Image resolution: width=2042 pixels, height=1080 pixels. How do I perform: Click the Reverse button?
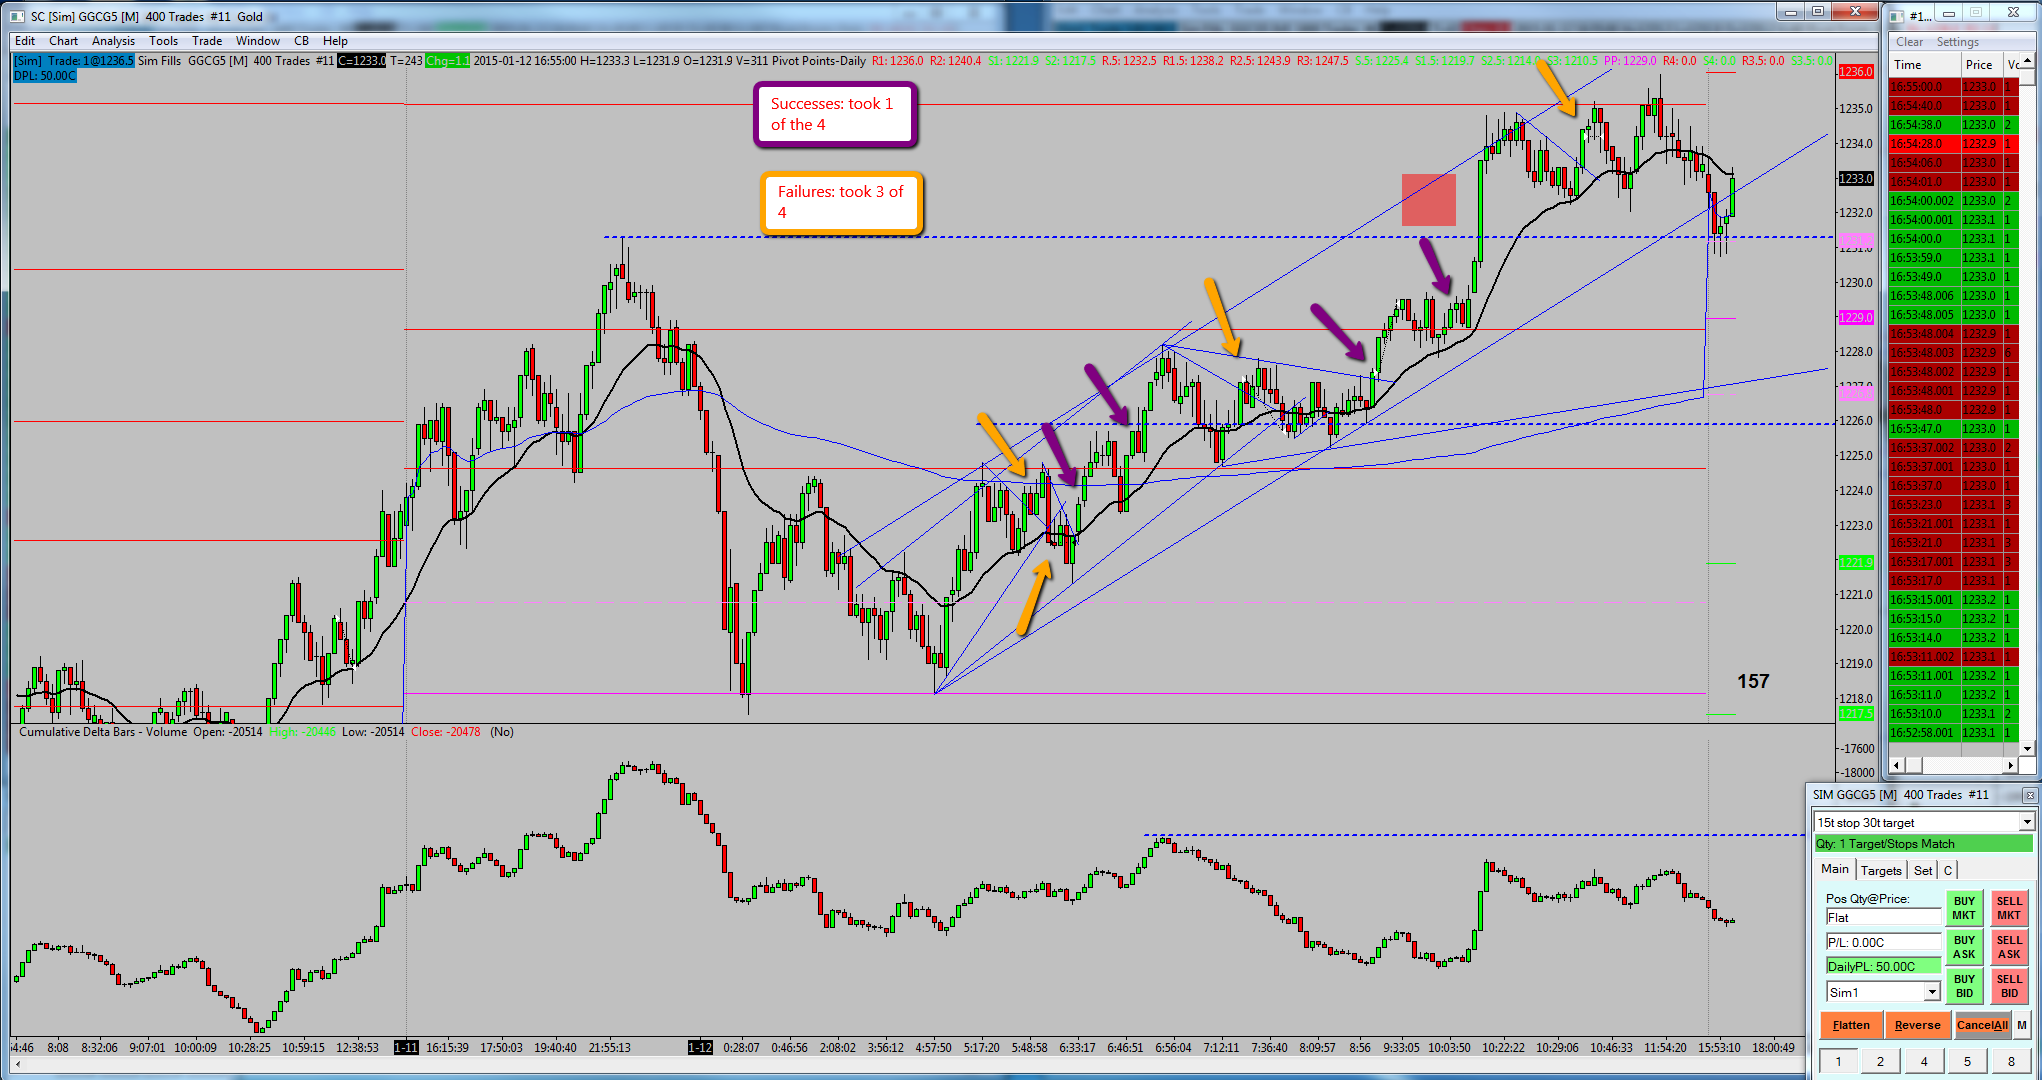tap(1917, 1025)
